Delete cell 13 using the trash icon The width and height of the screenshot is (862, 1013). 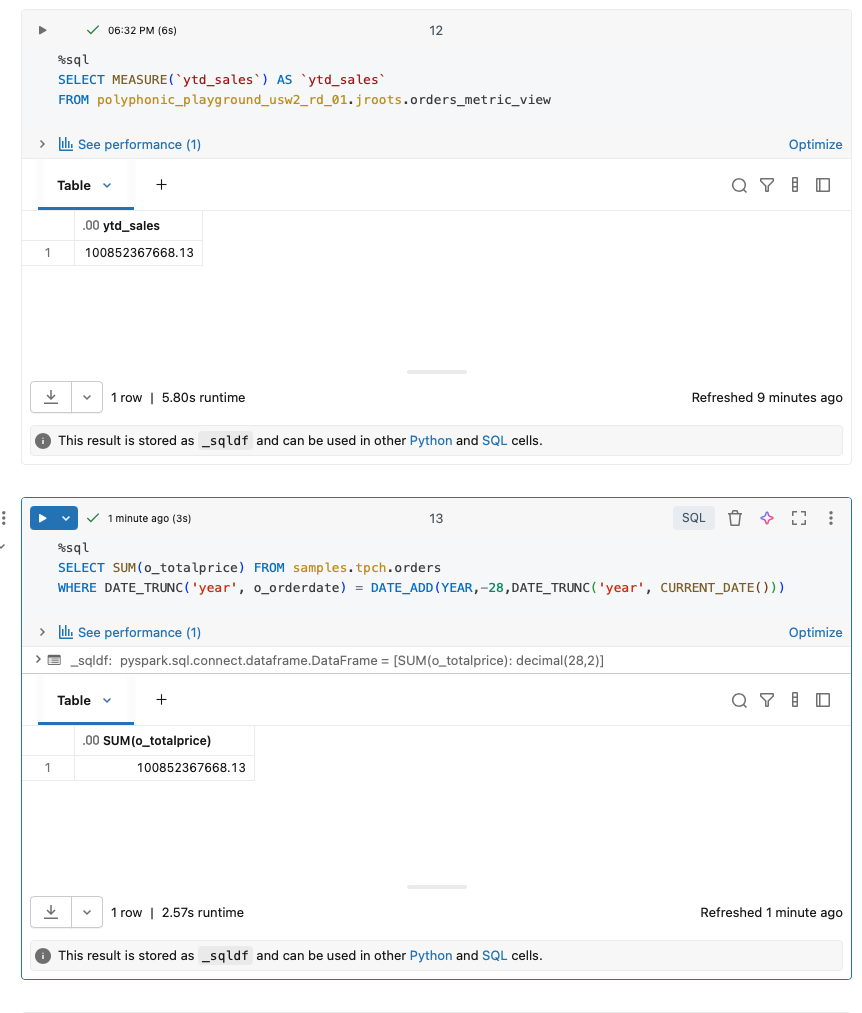click(735, 518)
